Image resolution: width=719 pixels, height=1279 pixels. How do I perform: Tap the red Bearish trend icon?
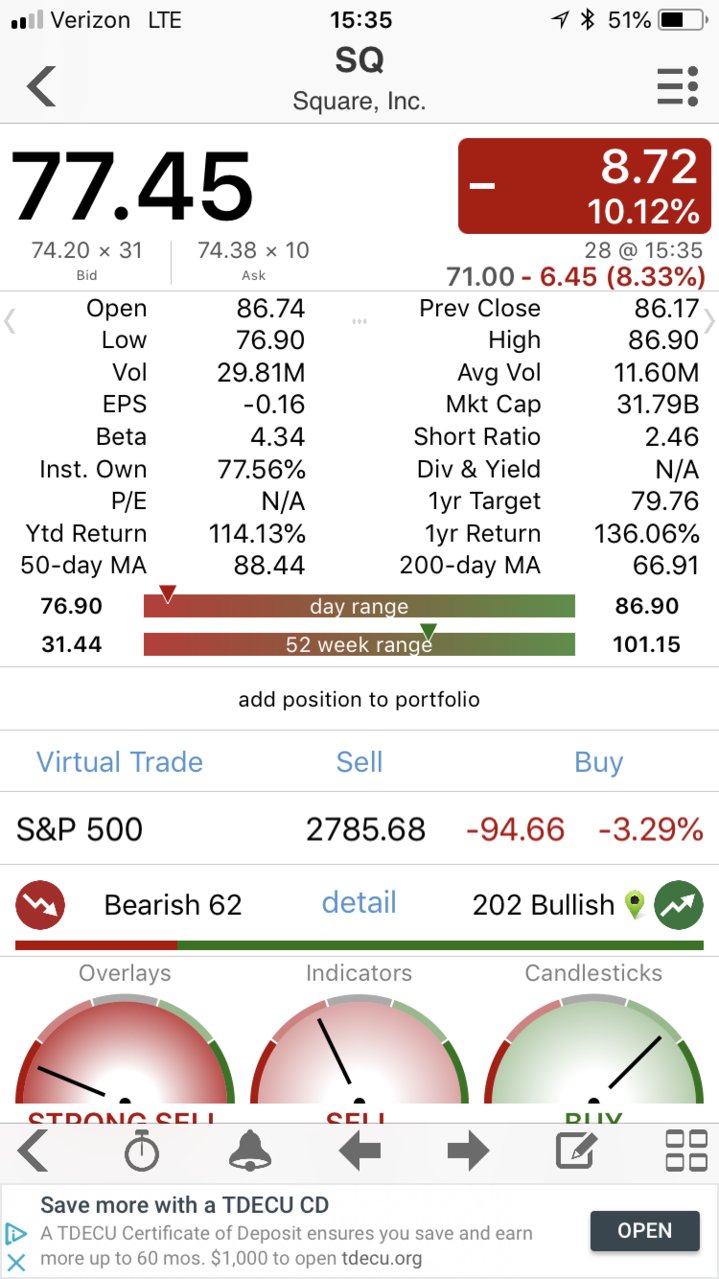pos(40,905)
